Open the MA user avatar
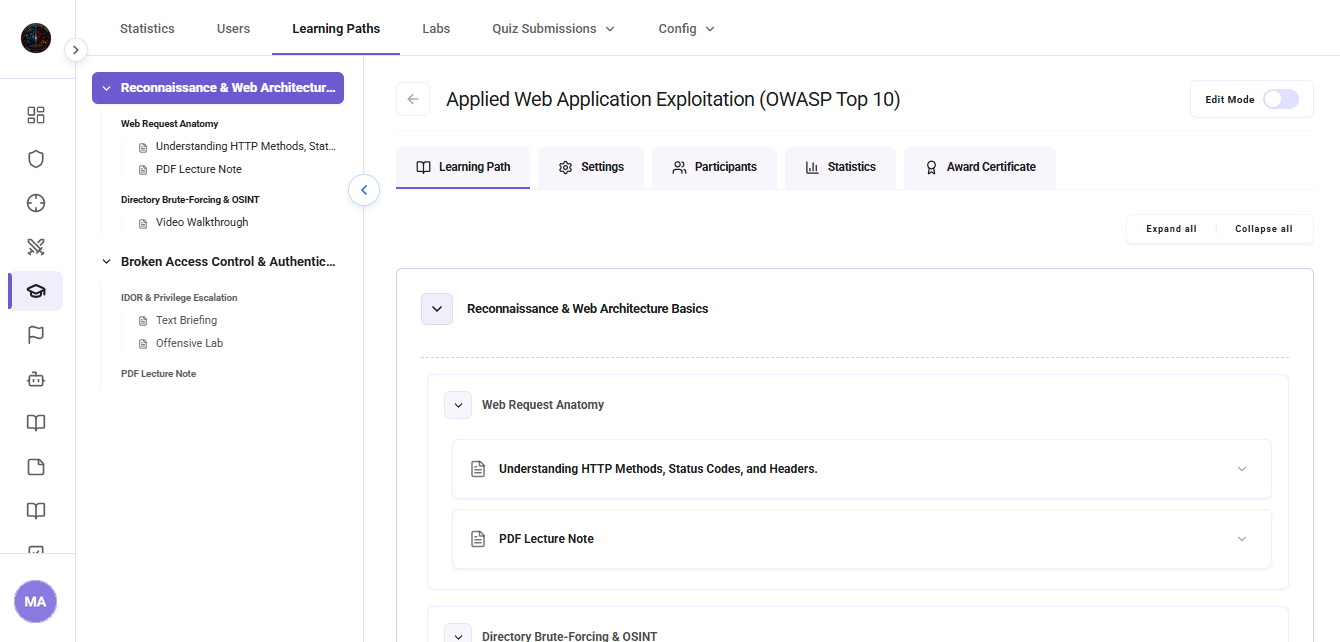Screen dimensions: 1340x642 36,602
